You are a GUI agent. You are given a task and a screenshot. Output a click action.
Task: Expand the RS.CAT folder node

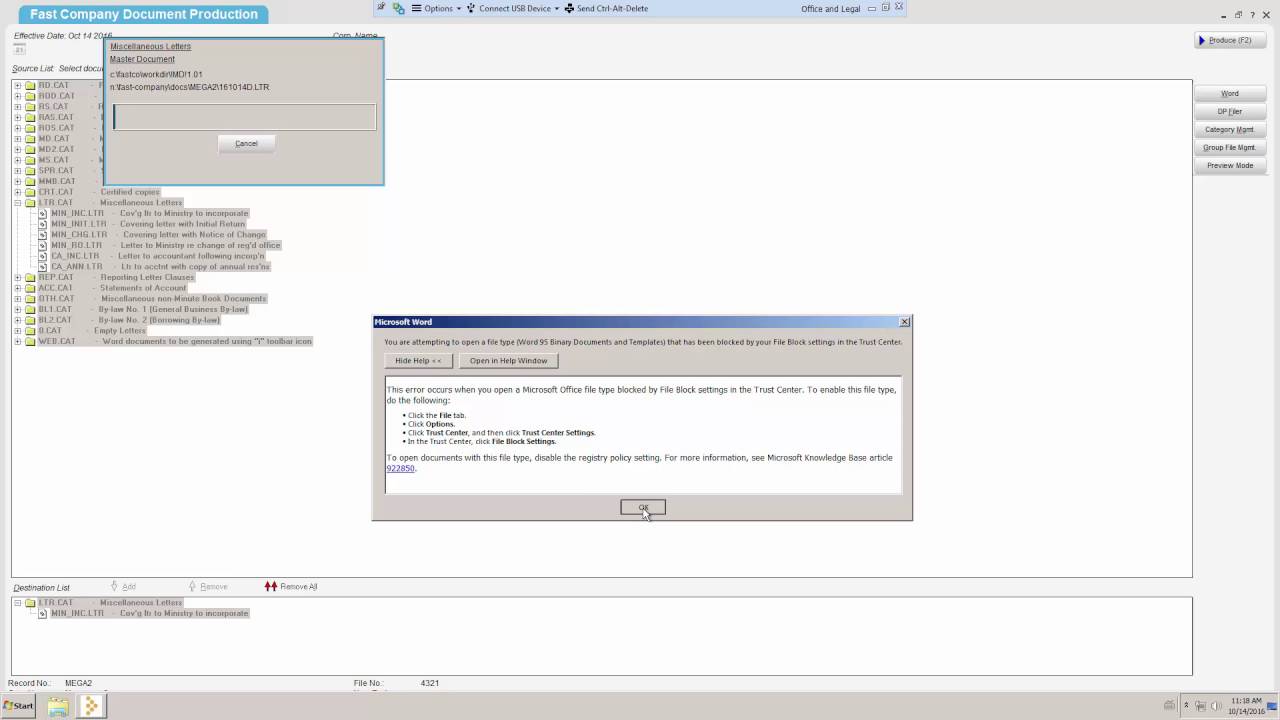click(x=17, y=107)
